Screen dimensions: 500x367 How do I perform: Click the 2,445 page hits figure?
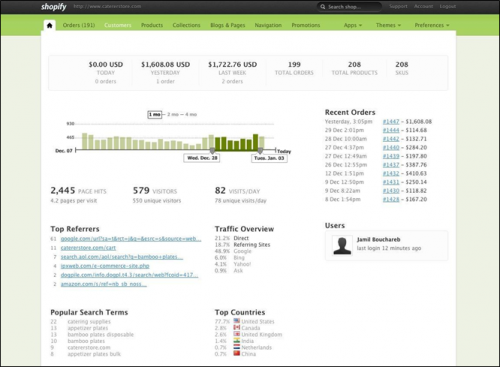coord(63,191)
